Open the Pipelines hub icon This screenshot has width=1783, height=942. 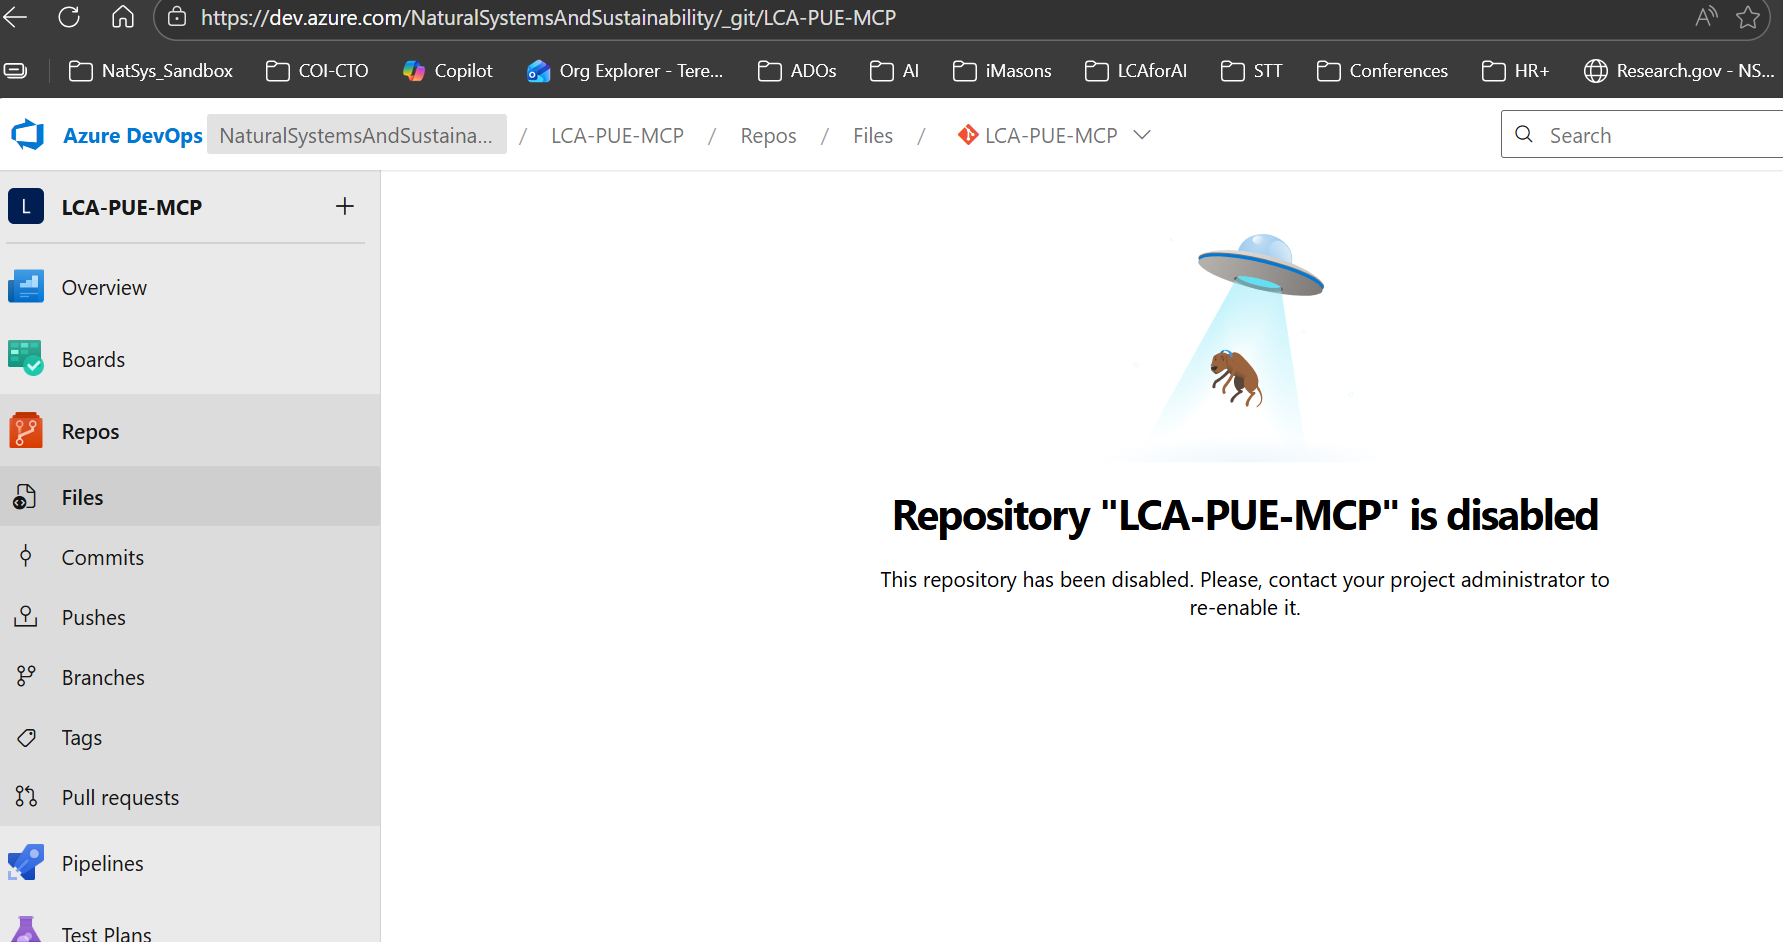pyautogui.click(x=26, y=863)
